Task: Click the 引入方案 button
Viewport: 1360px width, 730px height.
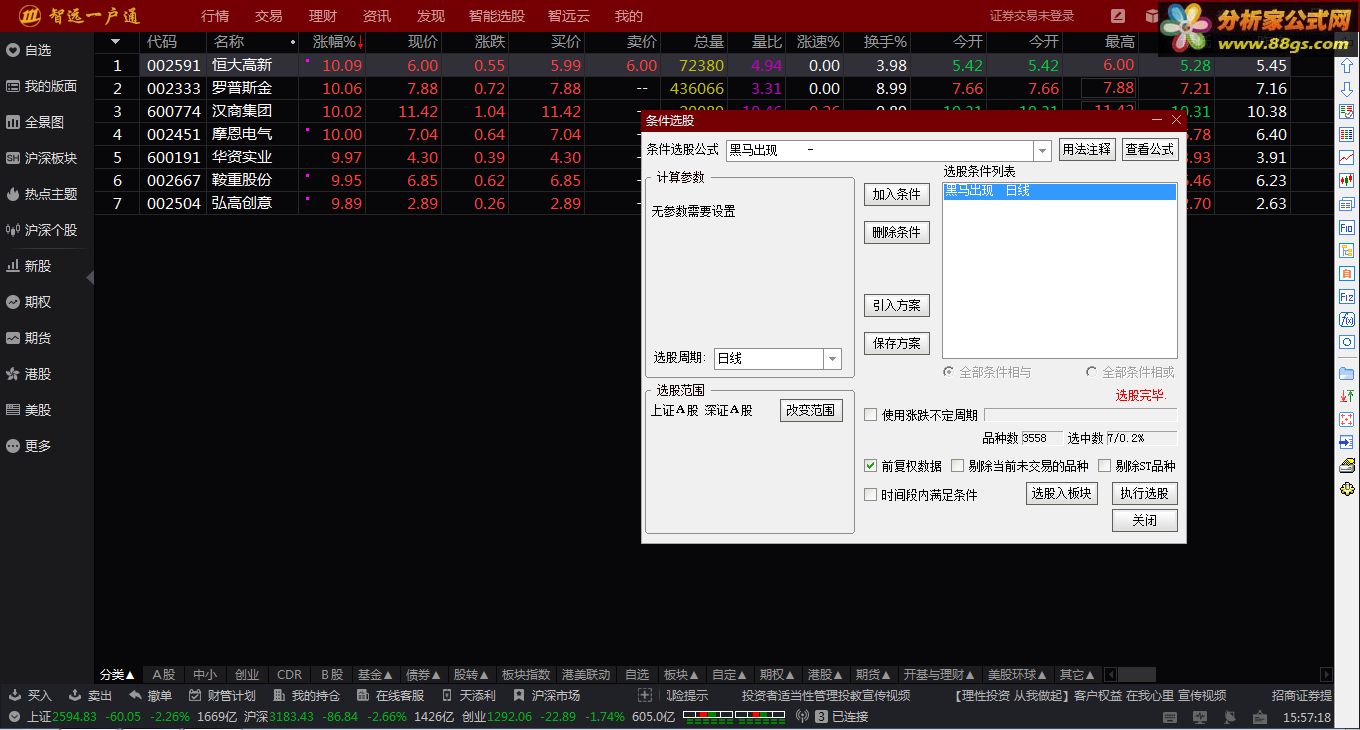Action: [897, 306]
